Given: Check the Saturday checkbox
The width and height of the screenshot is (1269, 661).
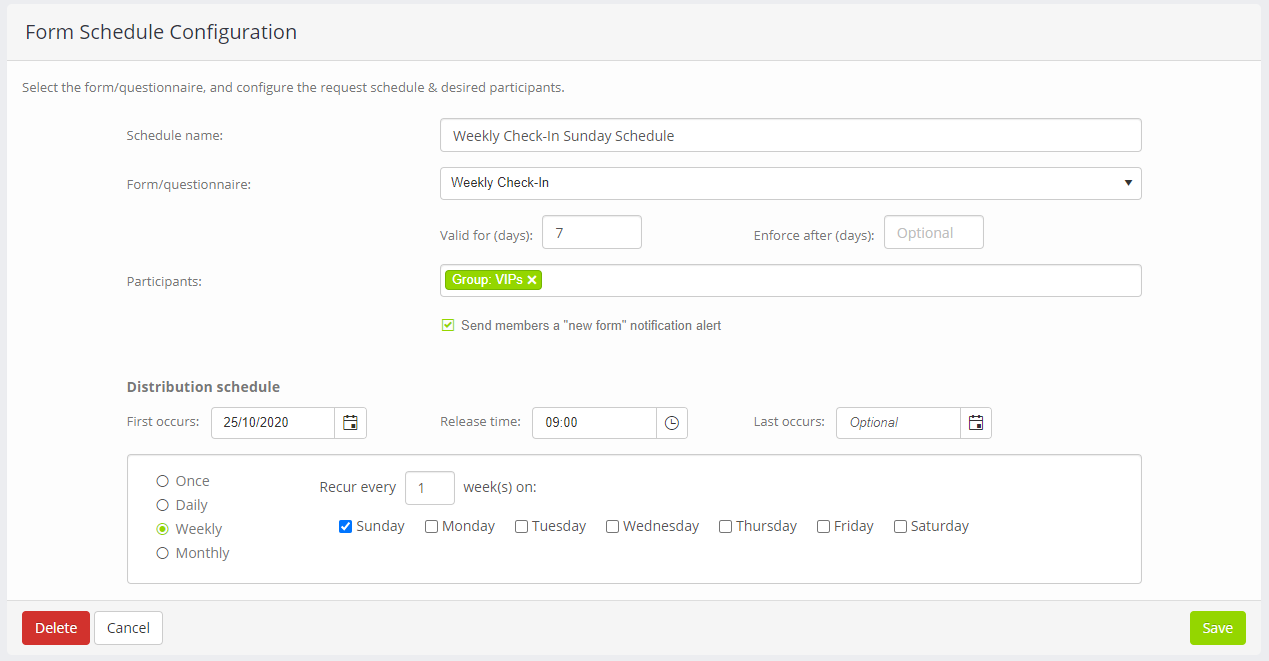Looking at the screenshot, I should coord(900,526).
